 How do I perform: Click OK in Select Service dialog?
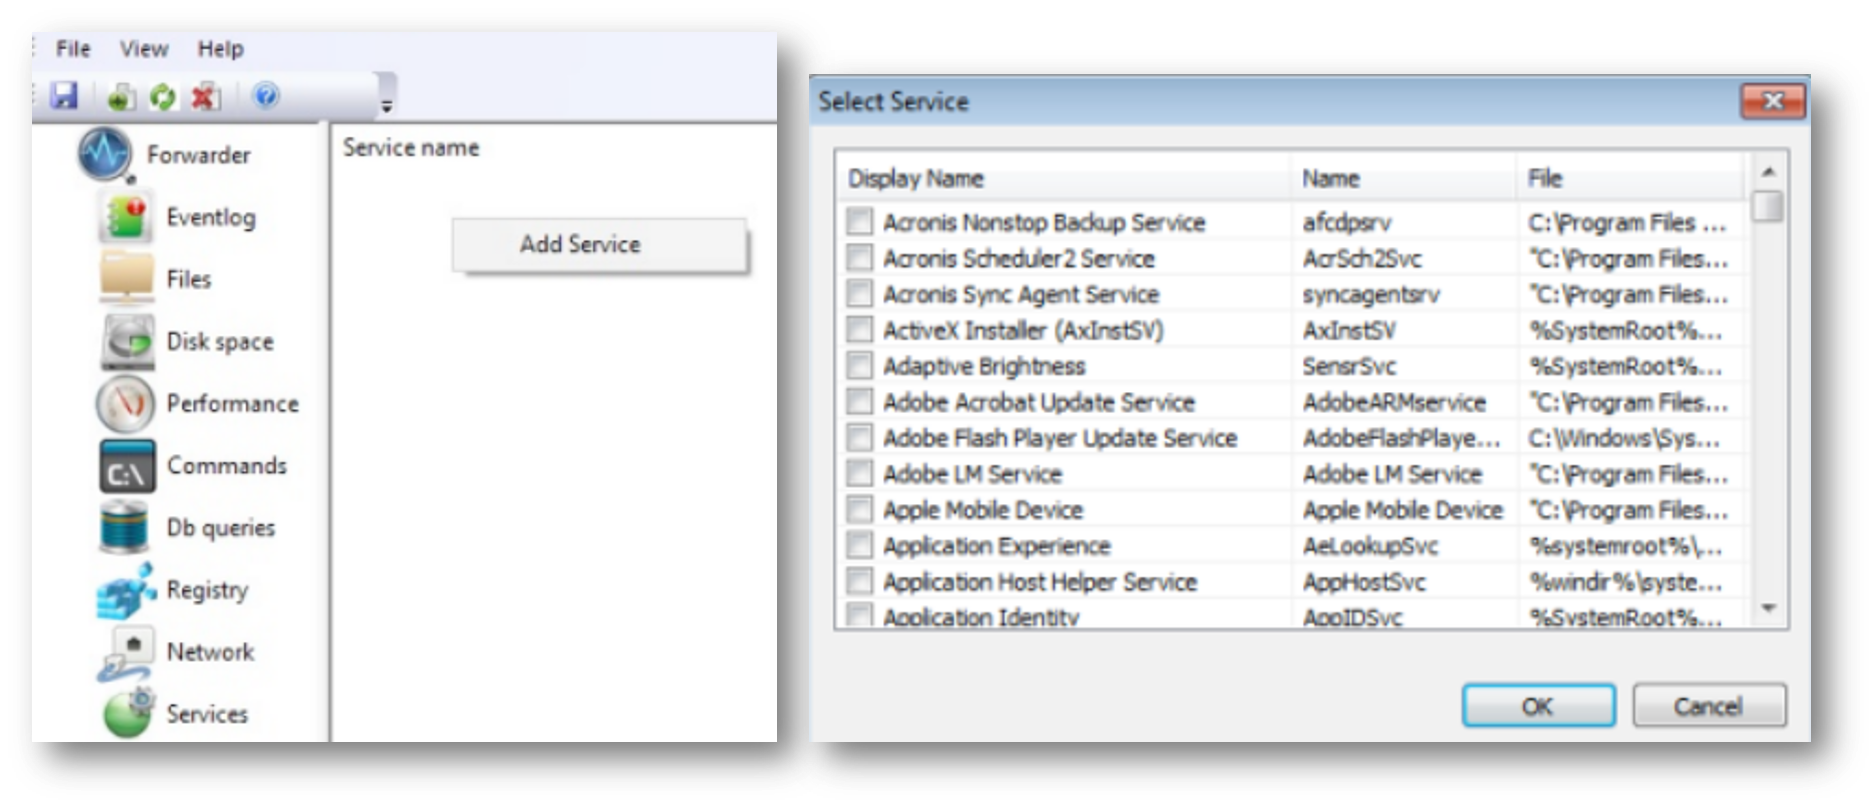coord(1538,706)
